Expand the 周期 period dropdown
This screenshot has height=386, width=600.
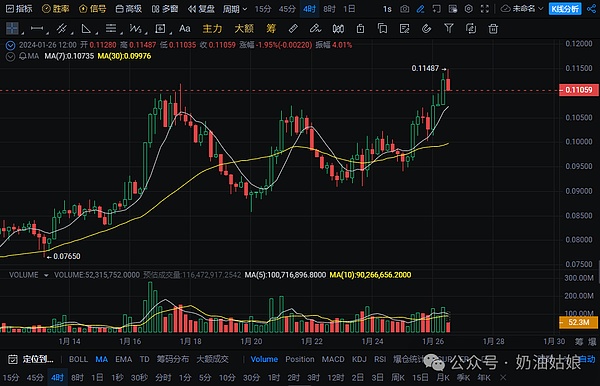[235, 9]
